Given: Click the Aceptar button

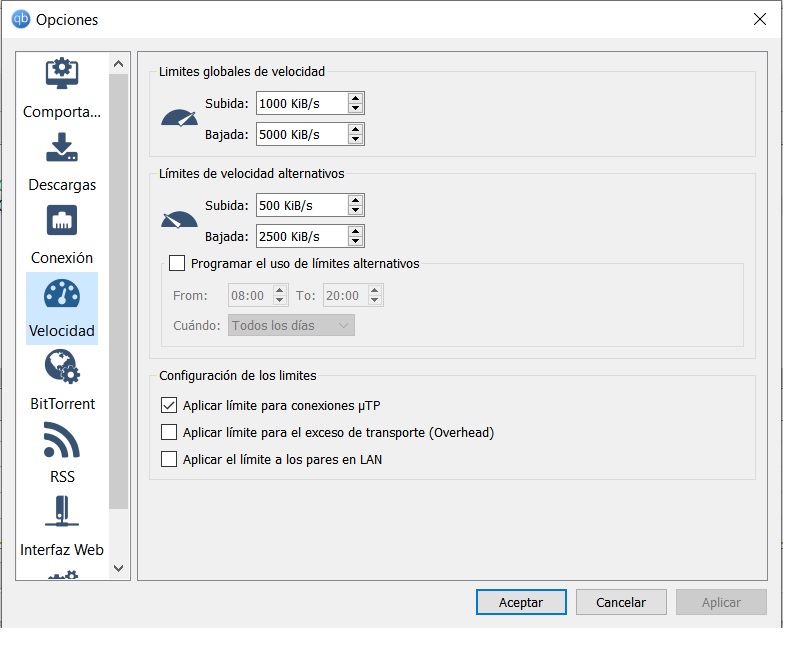Looking at the screenshot, I should click(x=521, y=602).
